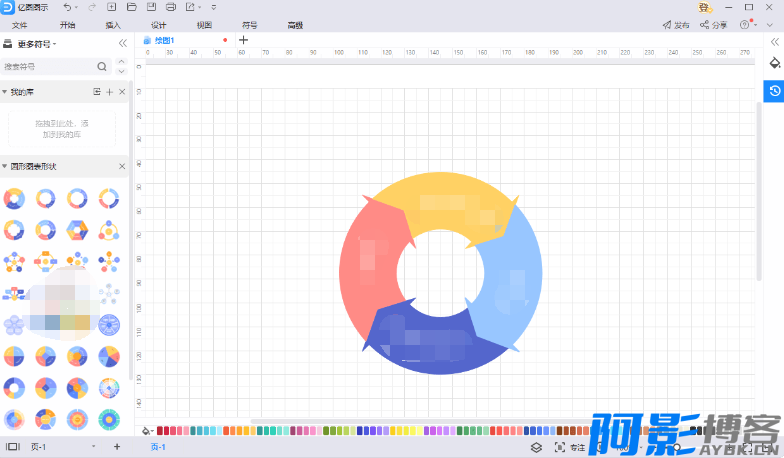Pick the orange-red swatch after the light blue swatches
The image size is (784, 458).
pos(226,430)
